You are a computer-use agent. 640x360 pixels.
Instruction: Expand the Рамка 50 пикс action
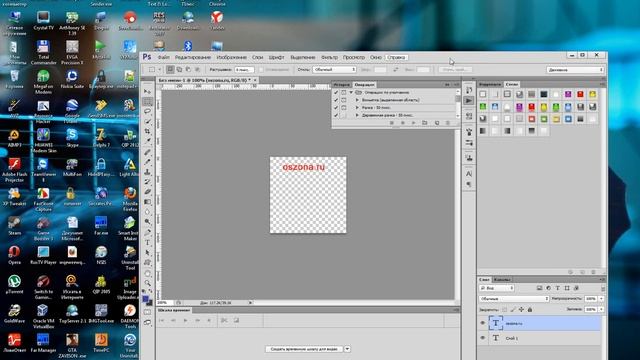357,108
